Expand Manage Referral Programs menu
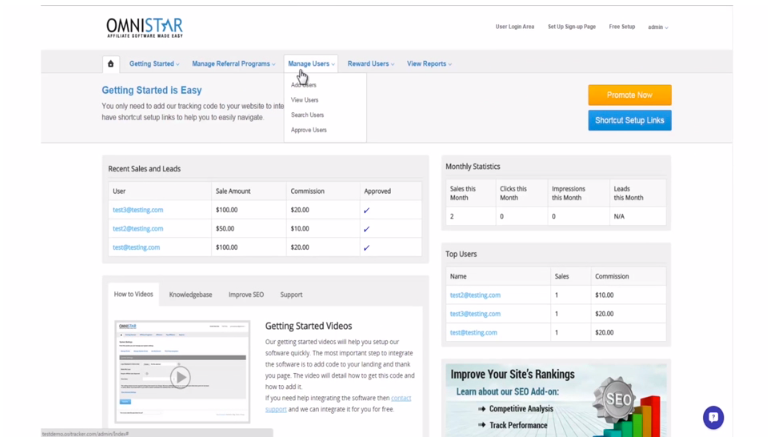This screenshot has height=448, width=768. coord(233,64)
